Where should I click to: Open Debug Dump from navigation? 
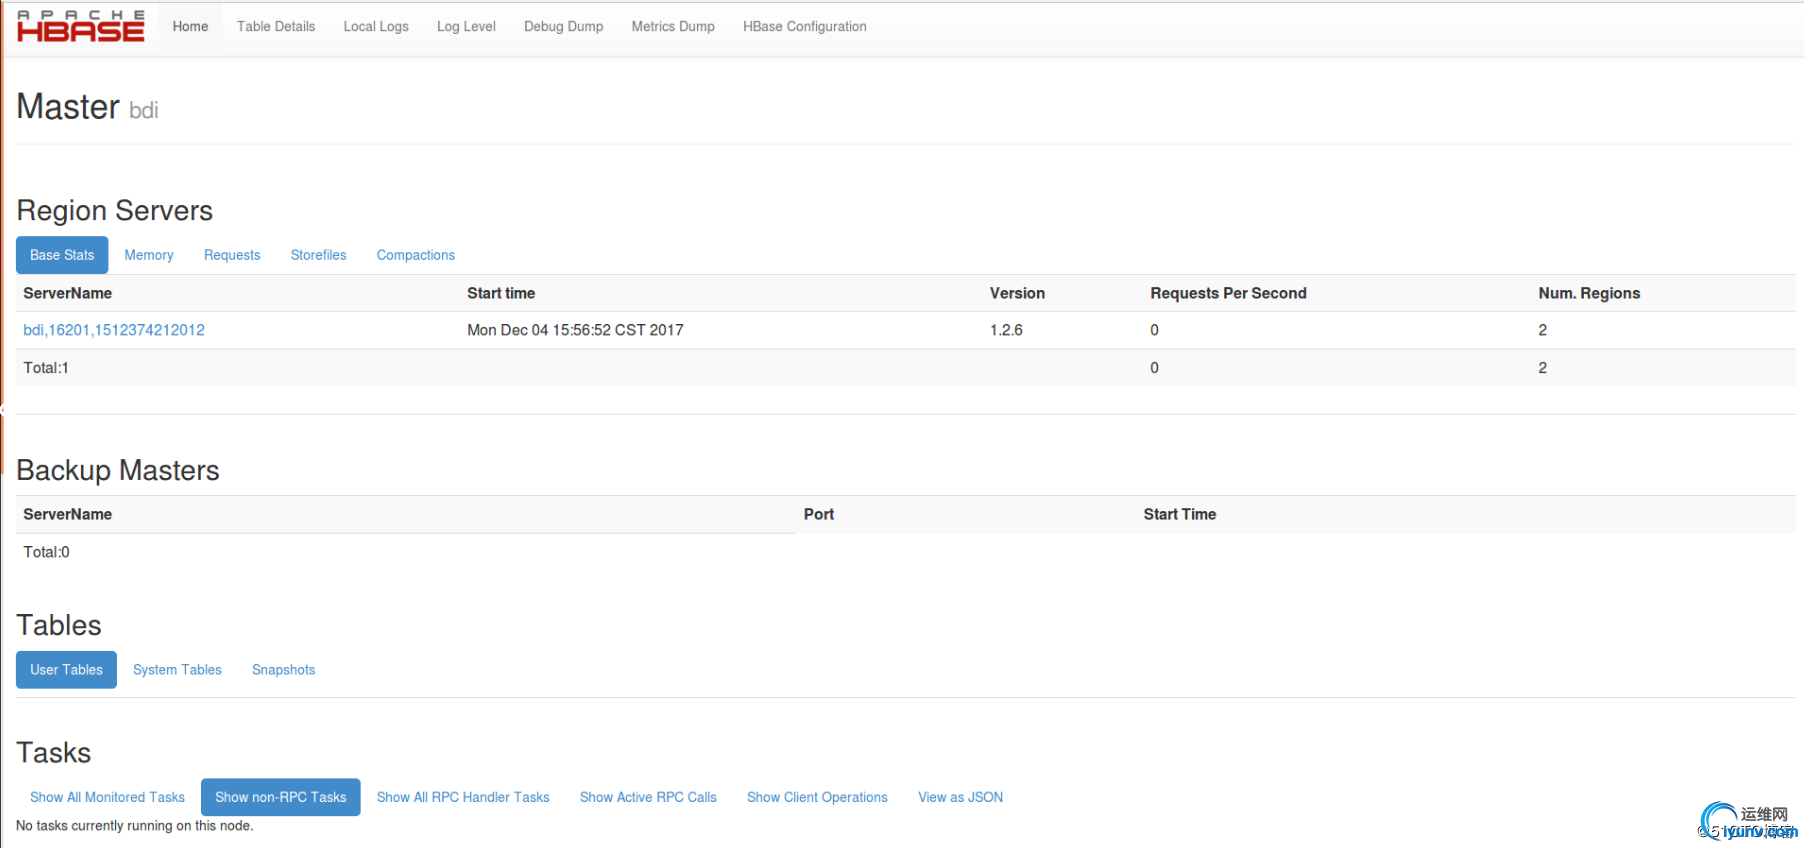pyautogui.click(x=563, y=27)
